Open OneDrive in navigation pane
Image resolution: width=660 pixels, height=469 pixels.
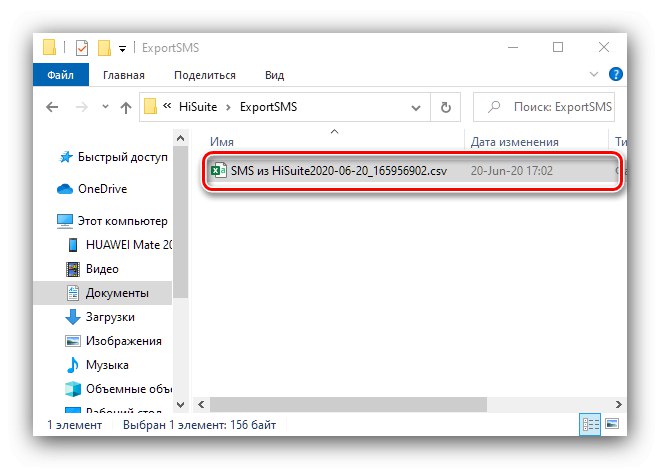point(102,189)
